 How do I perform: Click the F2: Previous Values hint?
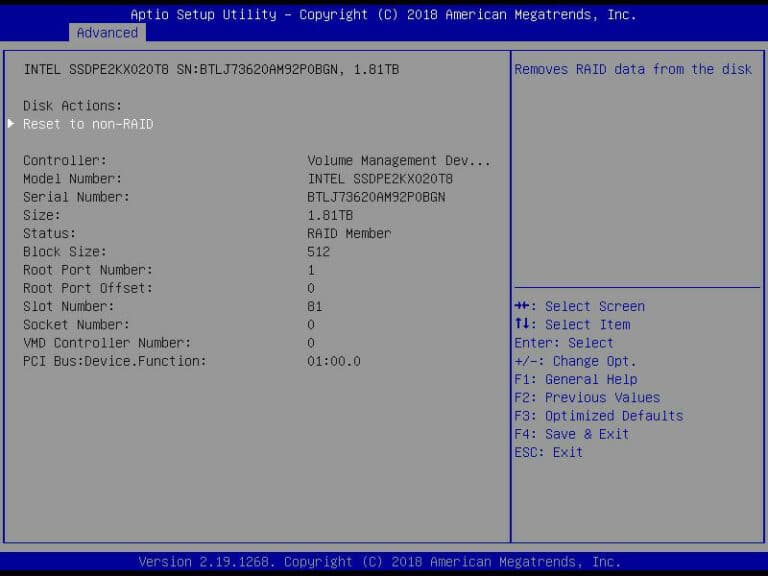point(587,397)
